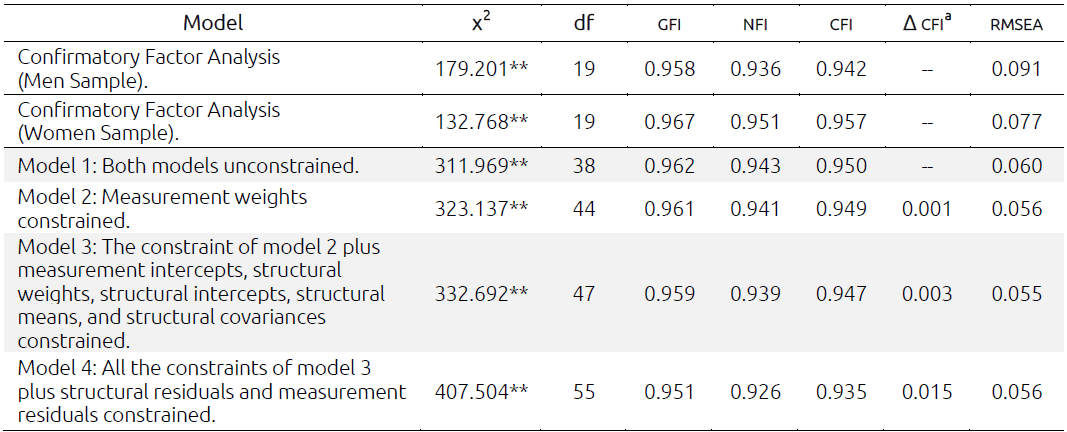Image resolution: width=1067 pixels, height=432 pixels.
Task: Select the Model 3 description text
Action: tap(200, 294)
